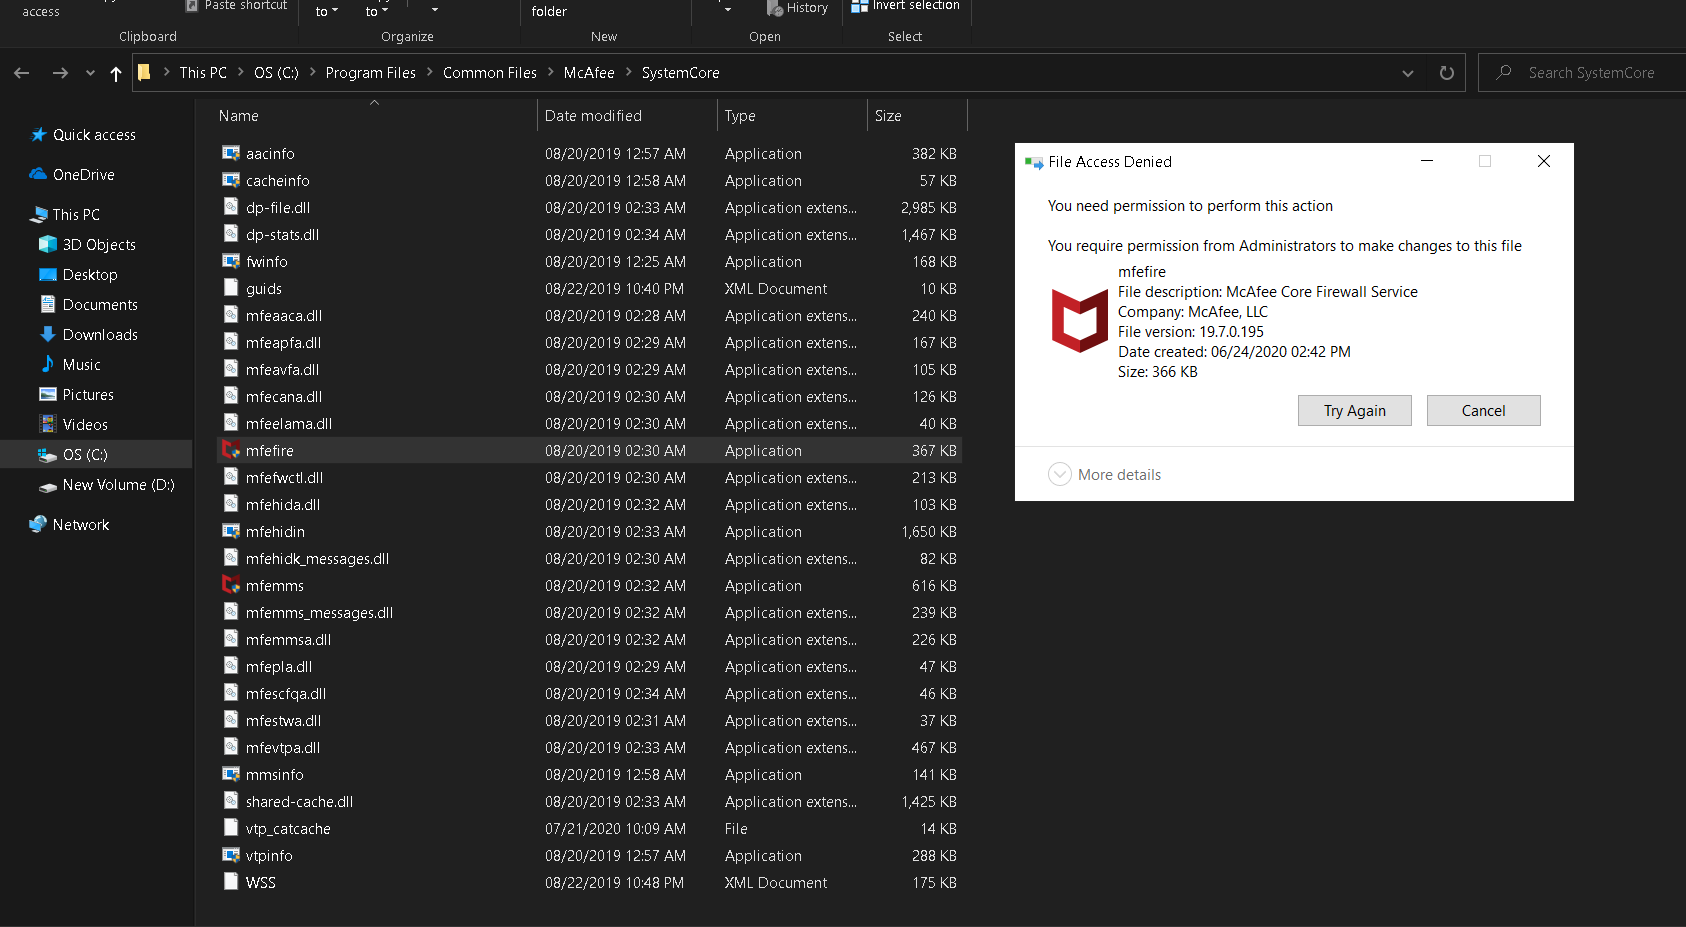Select mfehidin application icon

click(x=231, y=531)
